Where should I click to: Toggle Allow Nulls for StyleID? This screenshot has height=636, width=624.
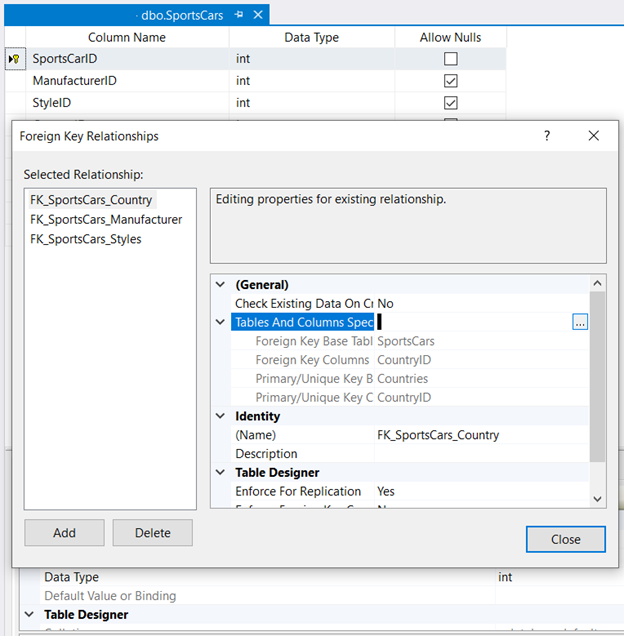pos(450,103)
